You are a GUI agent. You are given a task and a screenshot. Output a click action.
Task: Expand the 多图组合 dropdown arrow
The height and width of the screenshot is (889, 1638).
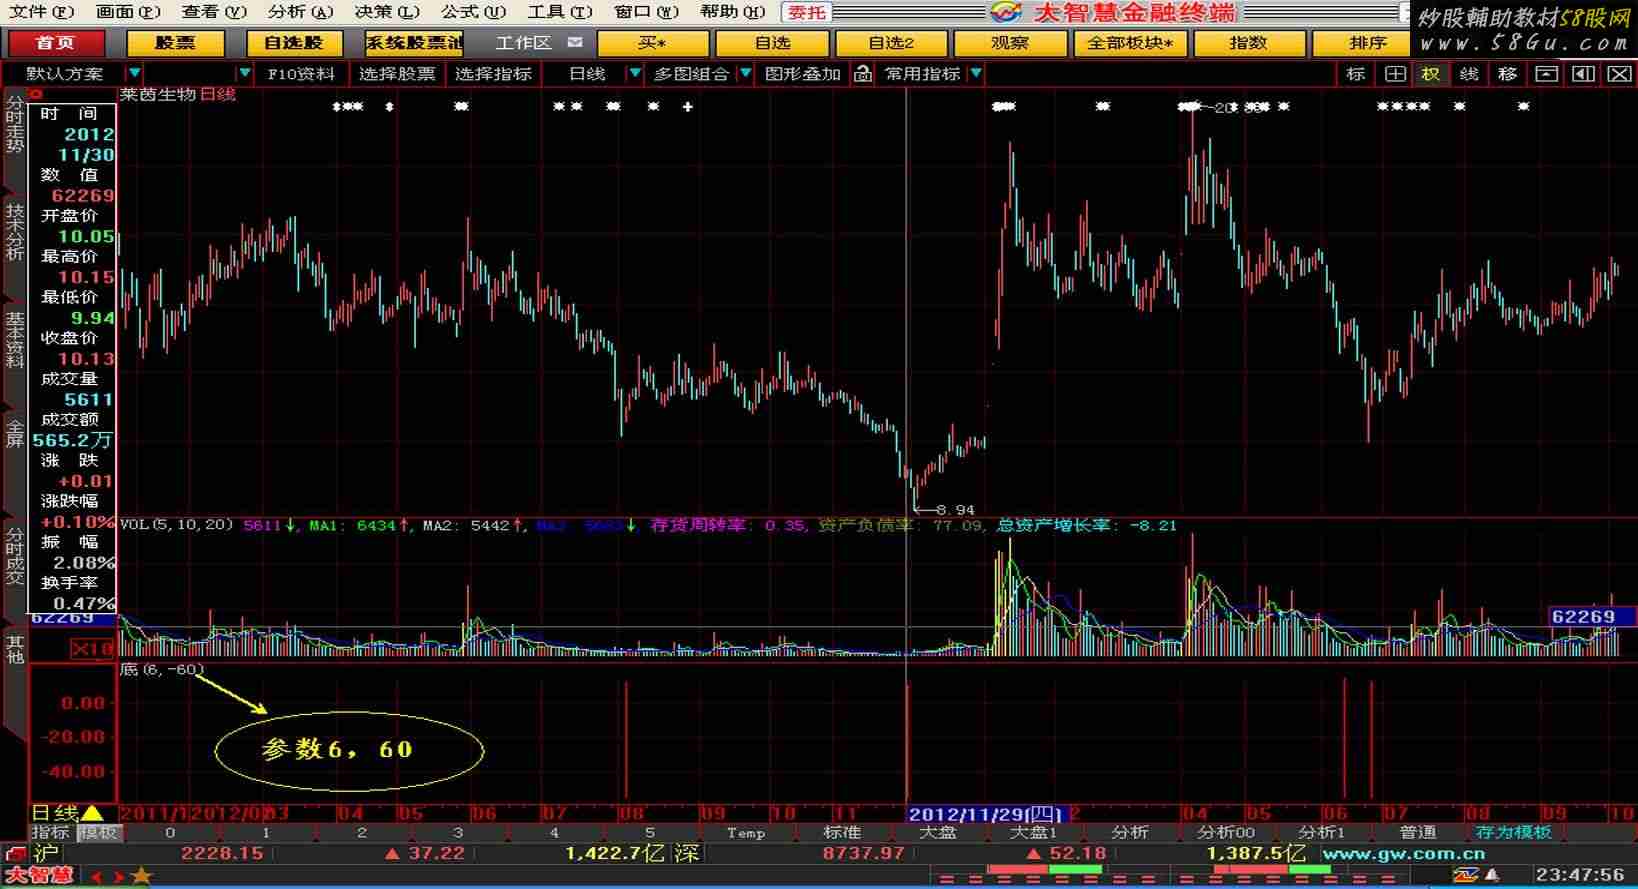(x=745, y=74)
